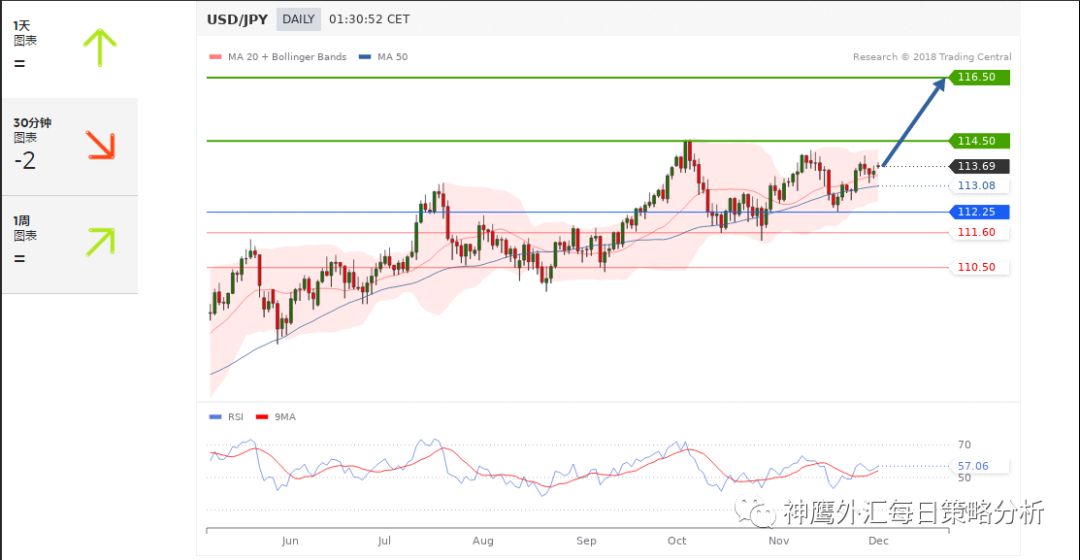This screenshot has width=1080, height=560.
Task: Click the DAILY timeframe button
Action: (x=298, y=19)
